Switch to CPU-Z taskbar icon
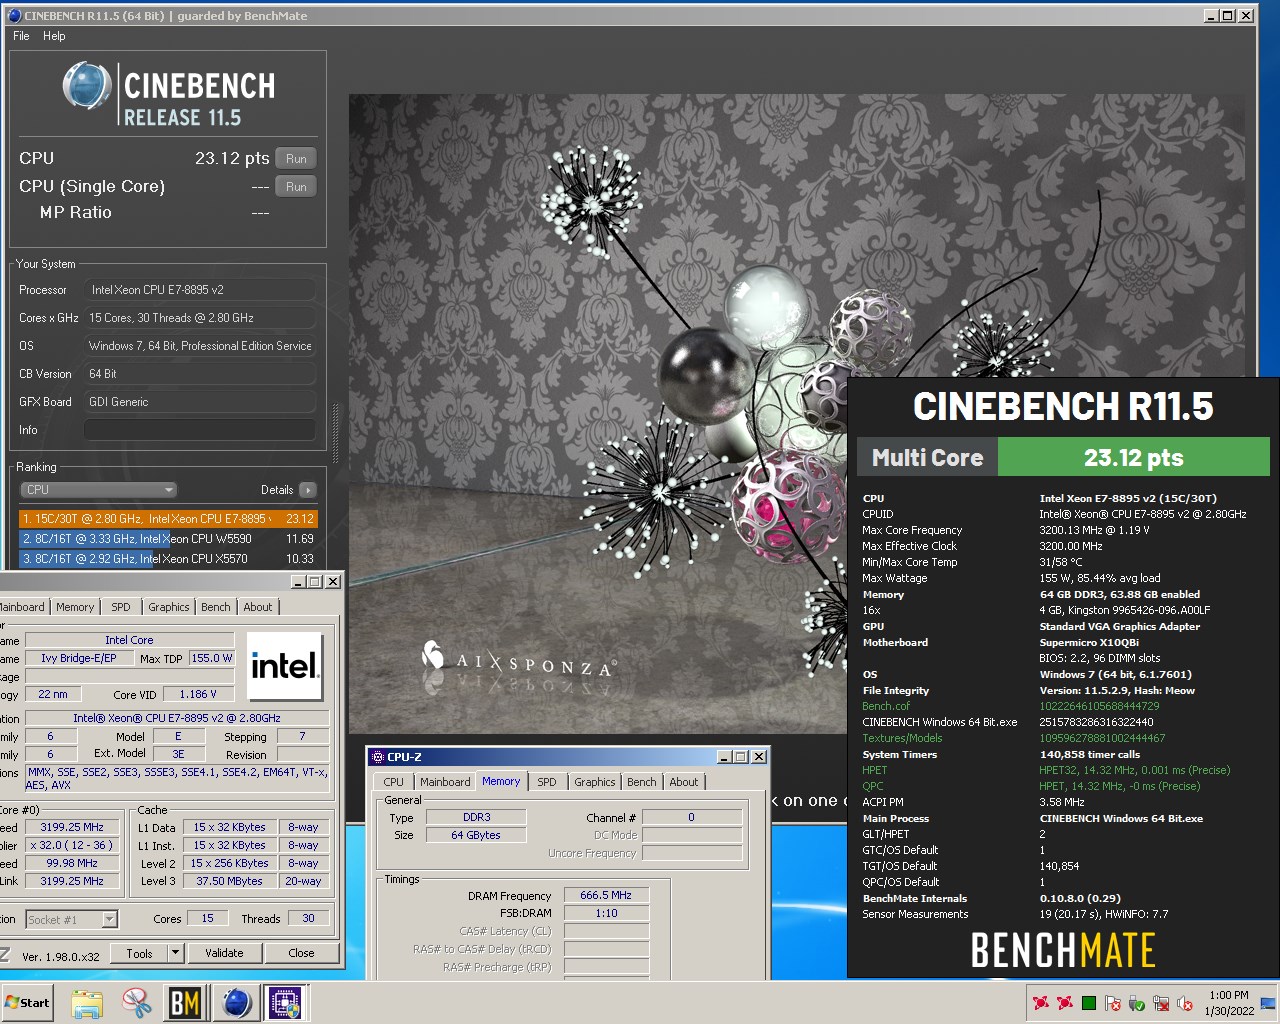This screenshot has height=1024, width=1280. coord(285,1003)
